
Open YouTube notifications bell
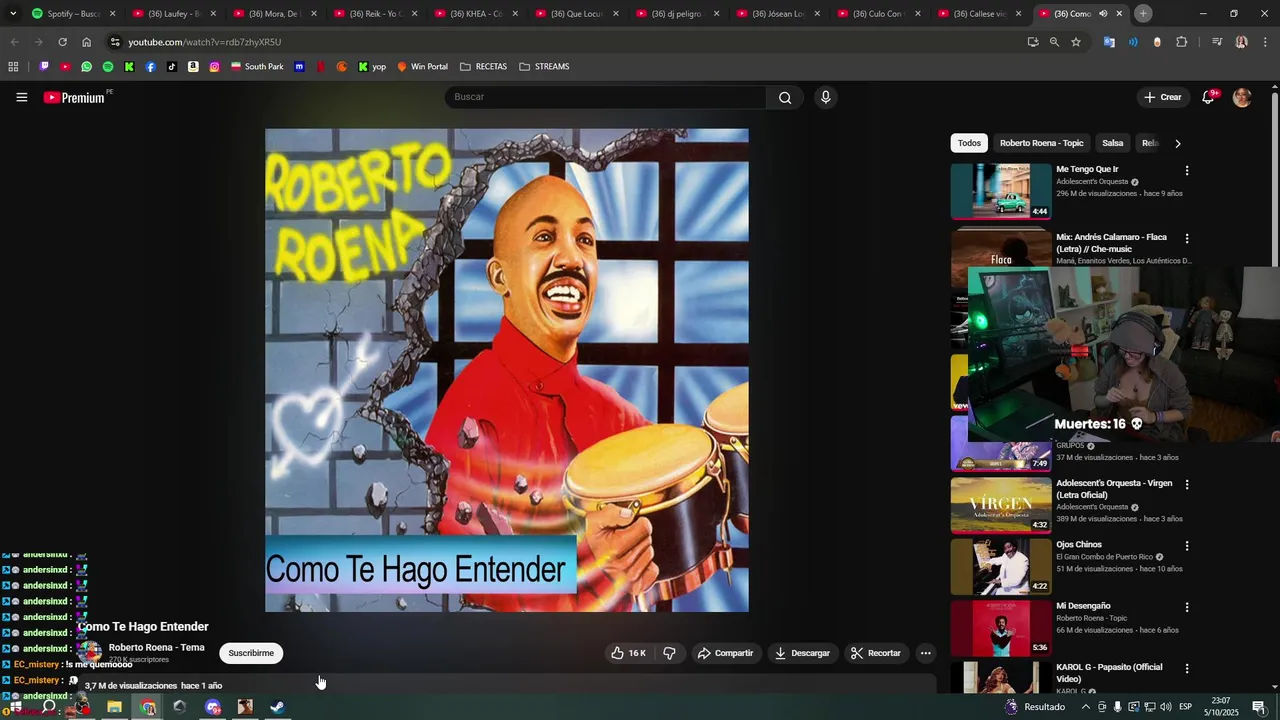point(1208,97)
